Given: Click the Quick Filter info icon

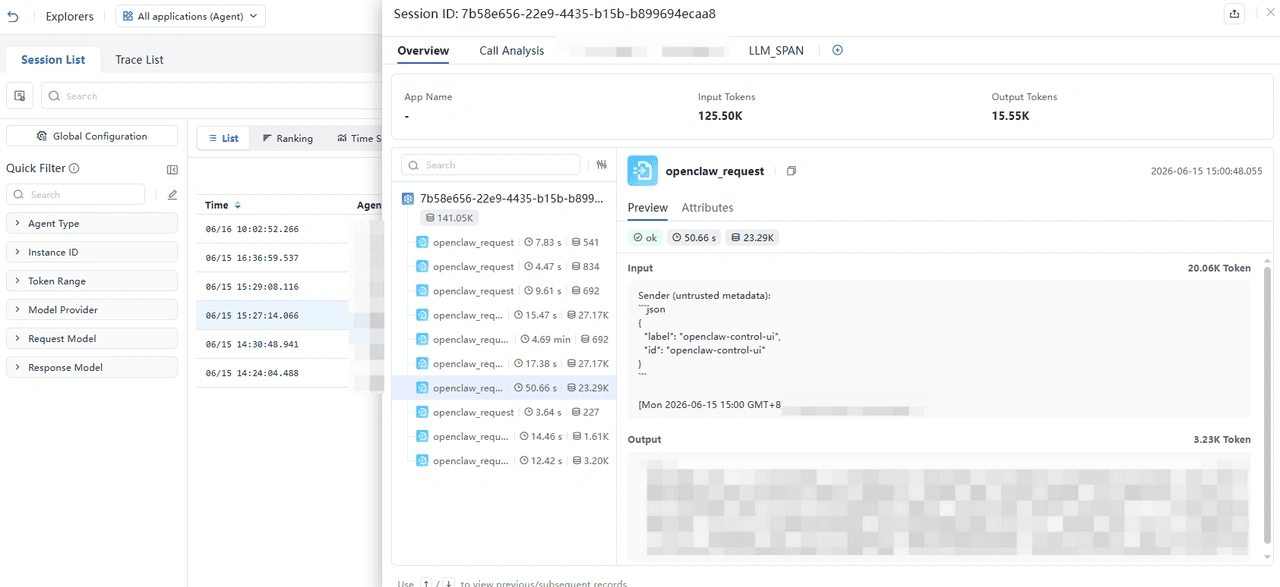Looking at the screenshot, I should (74, 169).
